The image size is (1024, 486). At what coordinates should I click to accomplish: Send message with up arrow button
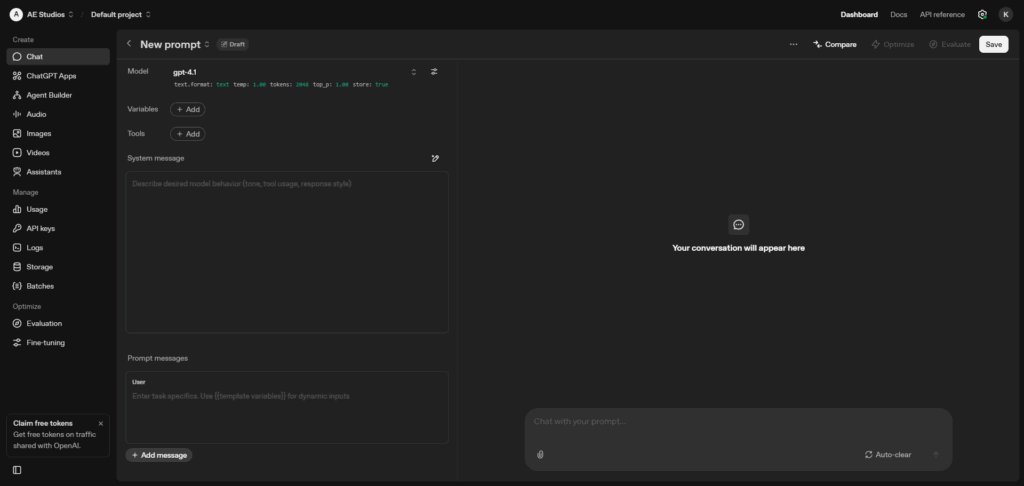936,455
